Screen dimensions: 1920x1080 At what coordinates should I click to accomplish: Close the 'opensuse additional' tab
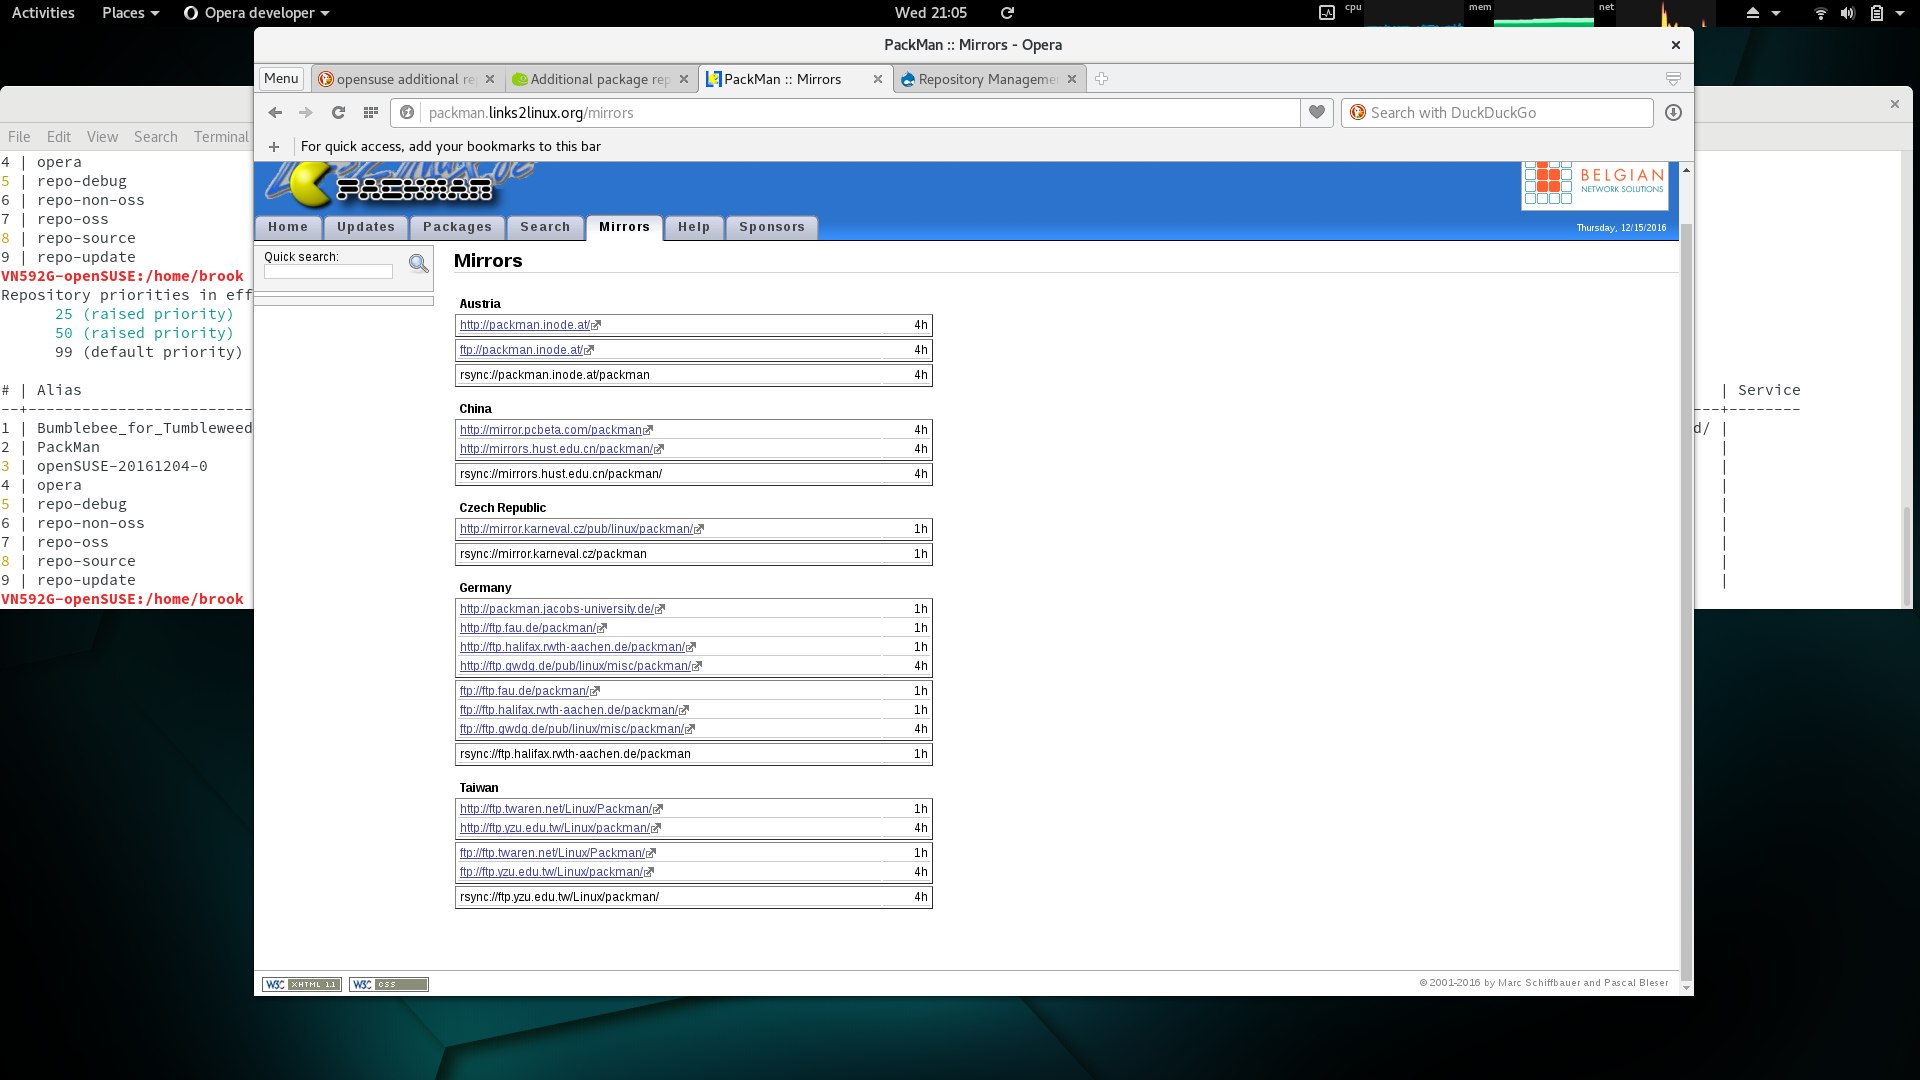(490, 79)
